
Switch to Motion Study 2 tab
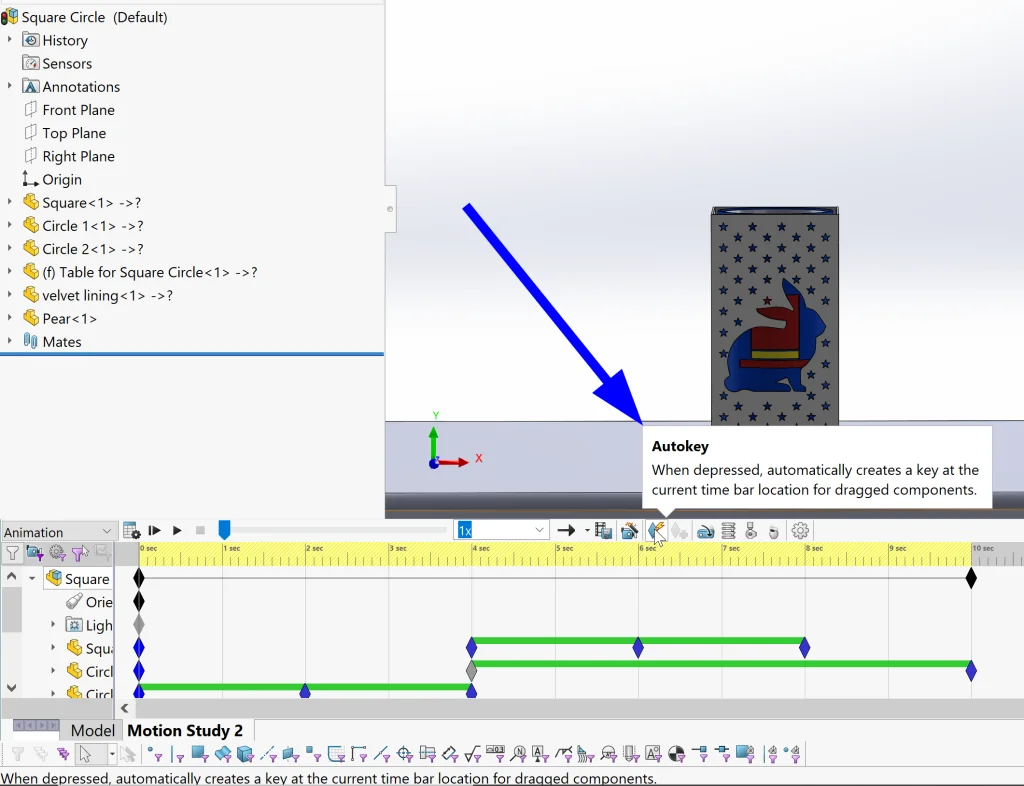[185, 731]
